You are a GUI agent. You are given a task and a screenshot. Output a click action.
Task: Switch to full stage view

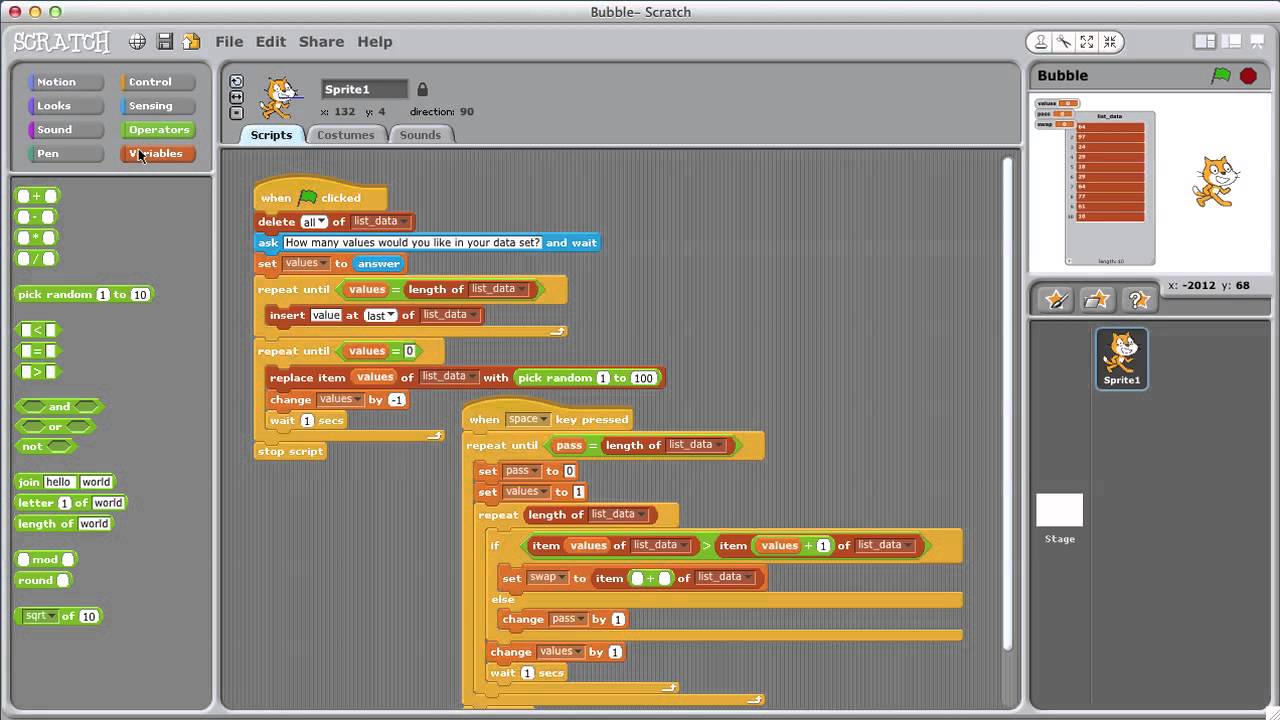[1232, 42]
